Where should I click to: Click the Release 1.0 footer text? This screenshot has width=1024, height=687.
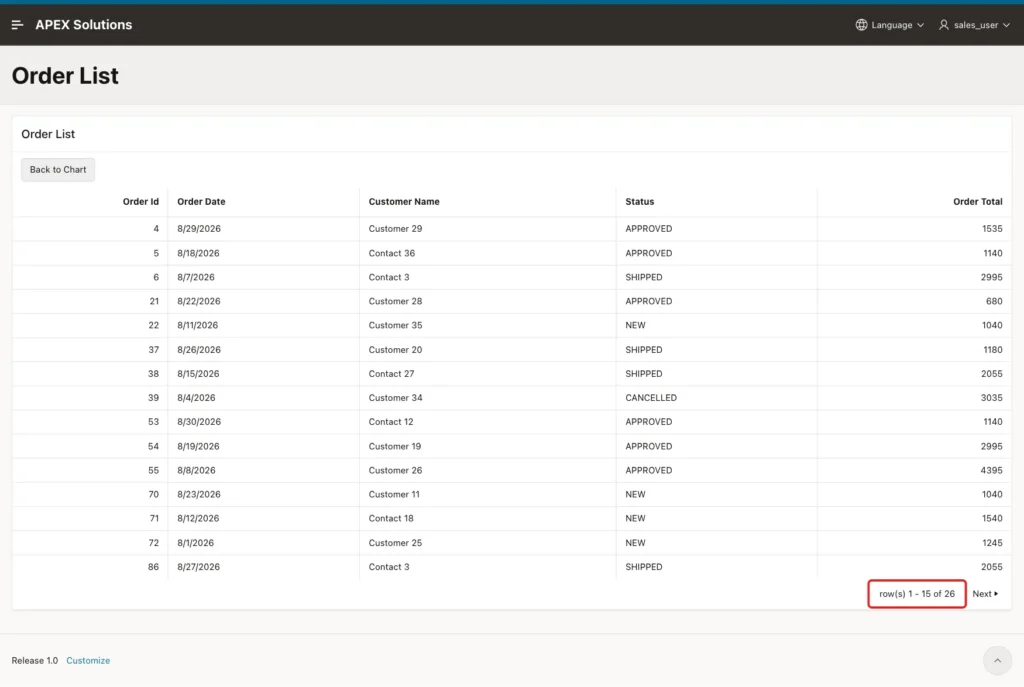click(x=35, y=660)
